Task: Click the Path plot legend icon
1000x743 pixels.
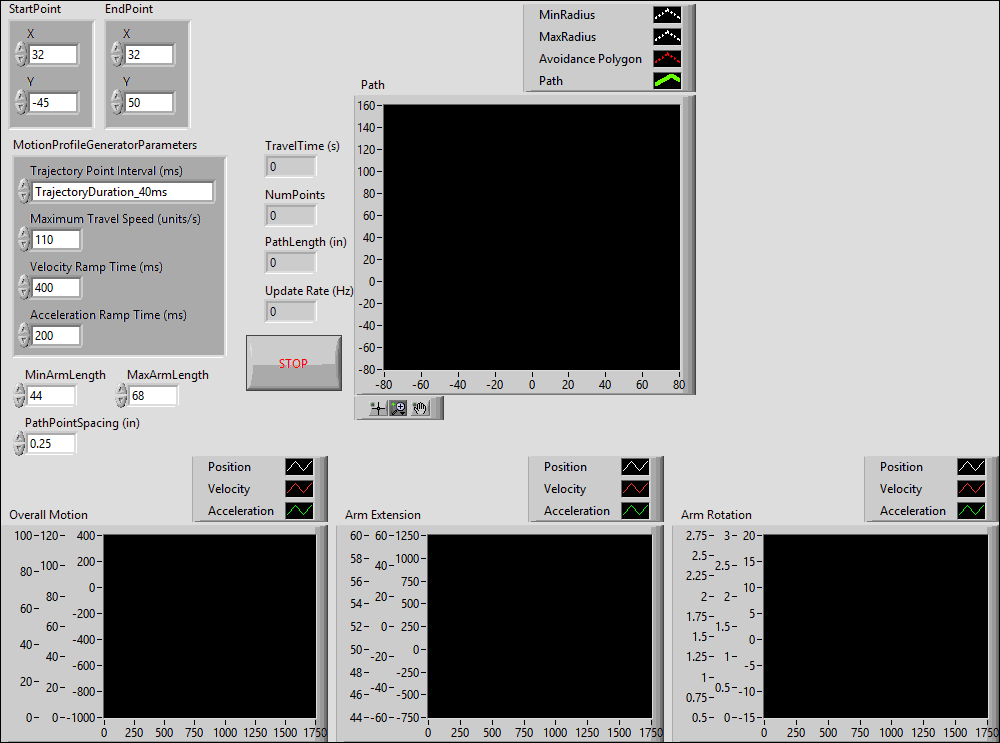Action: [666, 80]
